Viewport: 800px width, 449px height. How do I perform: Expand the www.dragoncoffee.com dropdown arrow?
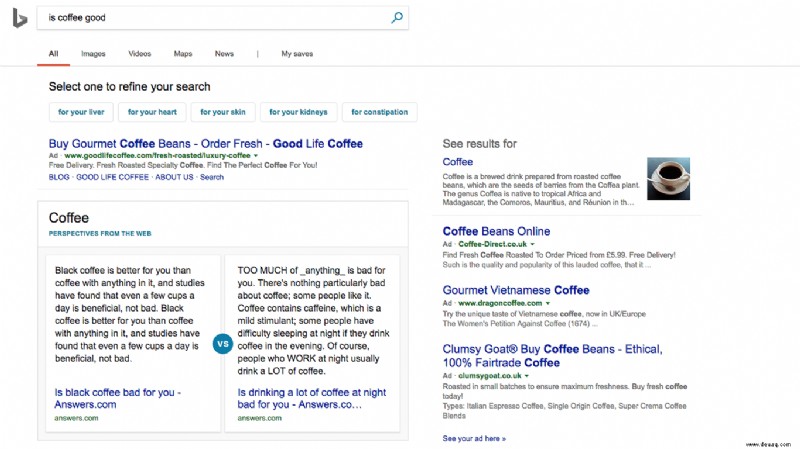pos(548,303)
